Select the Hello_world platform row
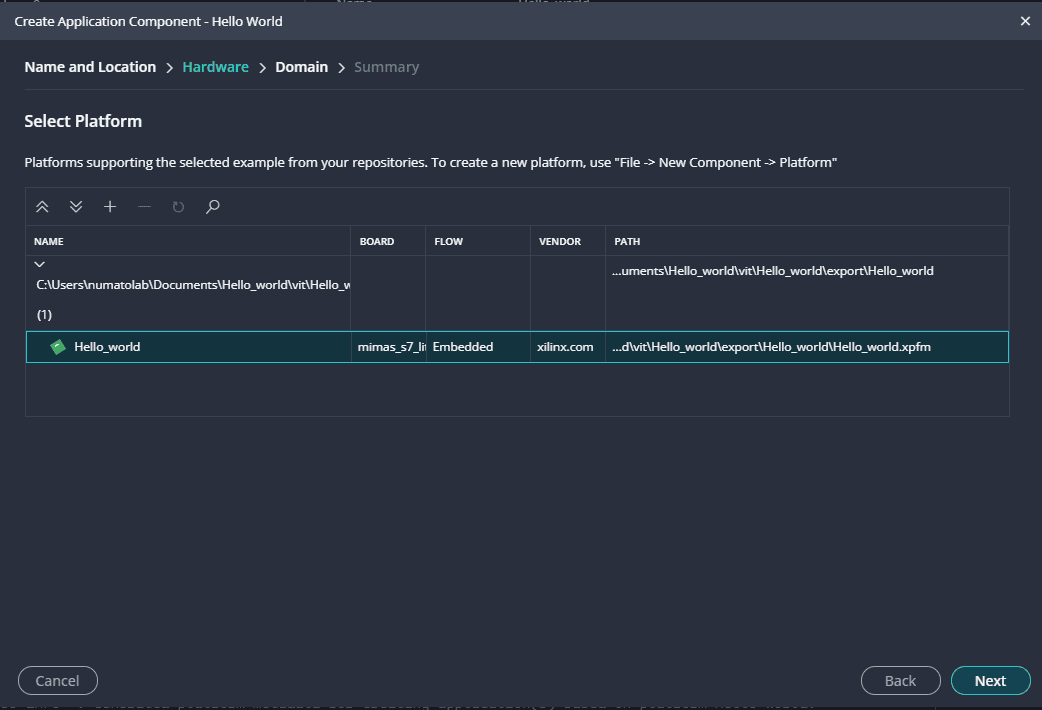The image size is (1042, 710). pos(200,347)
